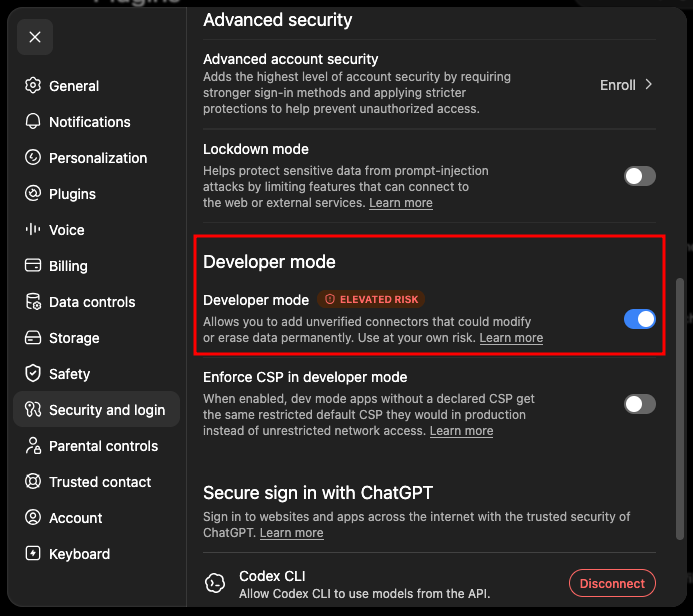Click the Trusted contact lifebuoy icon
The height and width of the screenshot is (616, 693).
pos(33,481)
